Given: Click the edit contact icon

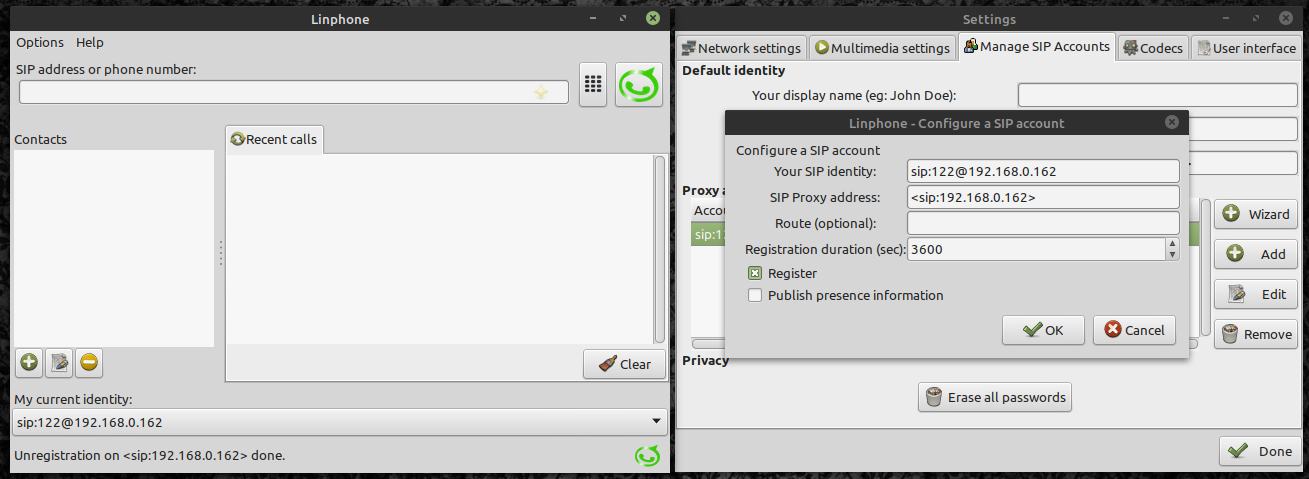Looking at the screenshot, I should pos(59,363).
